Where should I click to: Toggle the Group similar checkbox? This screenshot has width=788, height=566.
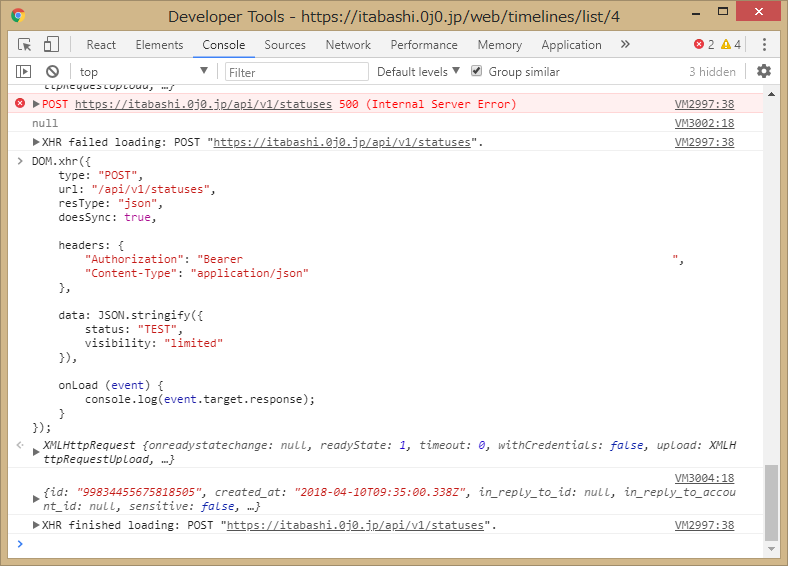point(477,72)
